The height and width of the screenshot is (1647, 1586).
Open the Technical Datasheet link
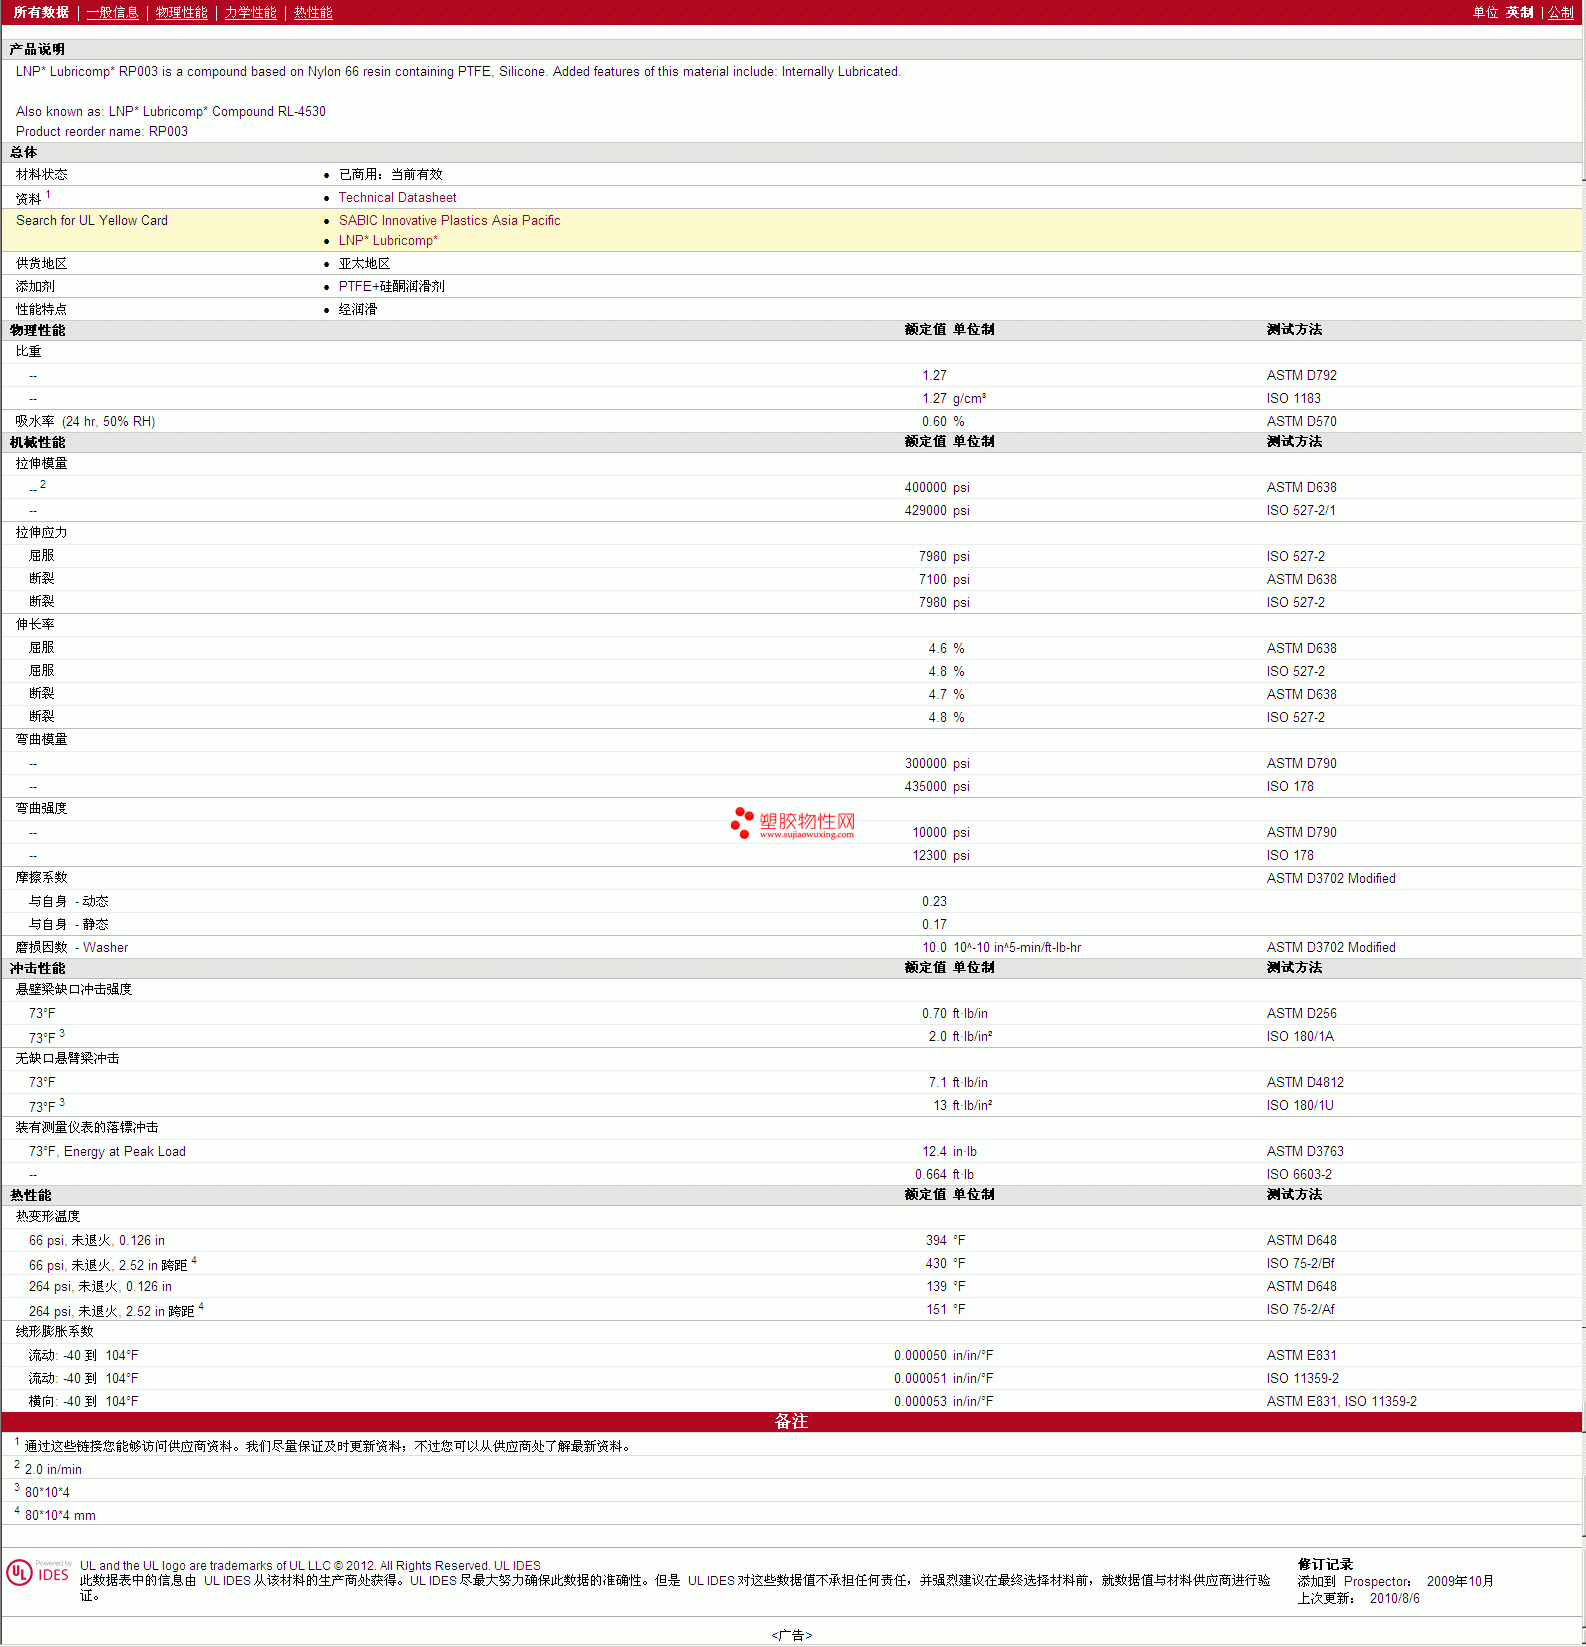397,198
